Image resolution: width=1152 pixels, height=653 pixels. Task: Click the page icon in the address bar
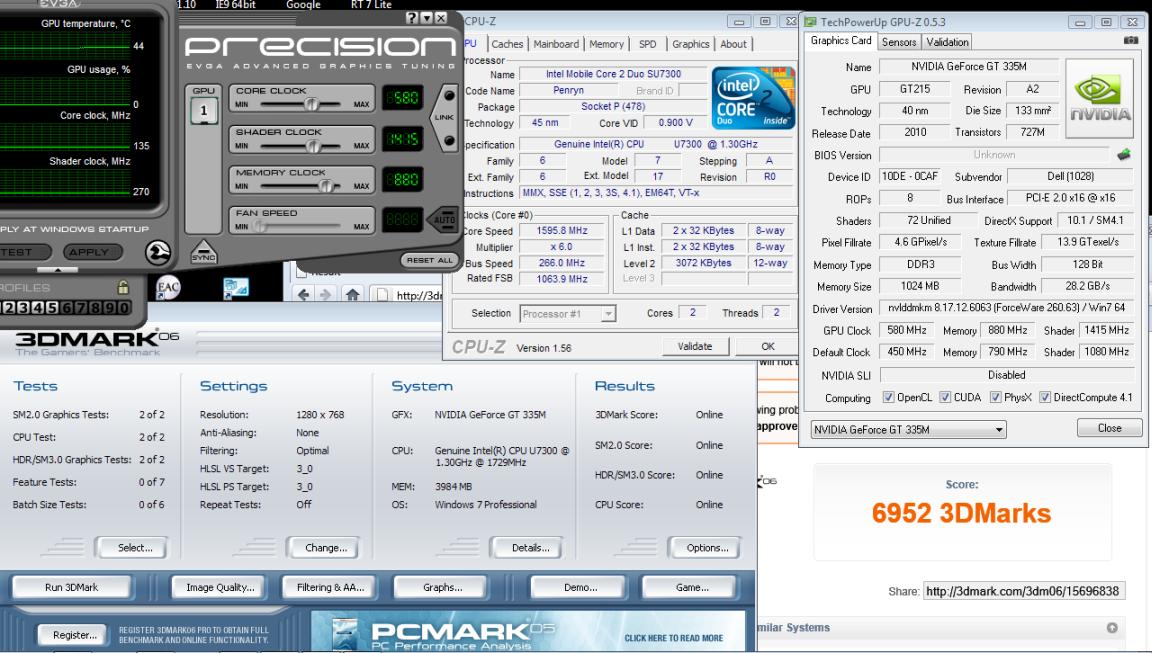point(383,295)
